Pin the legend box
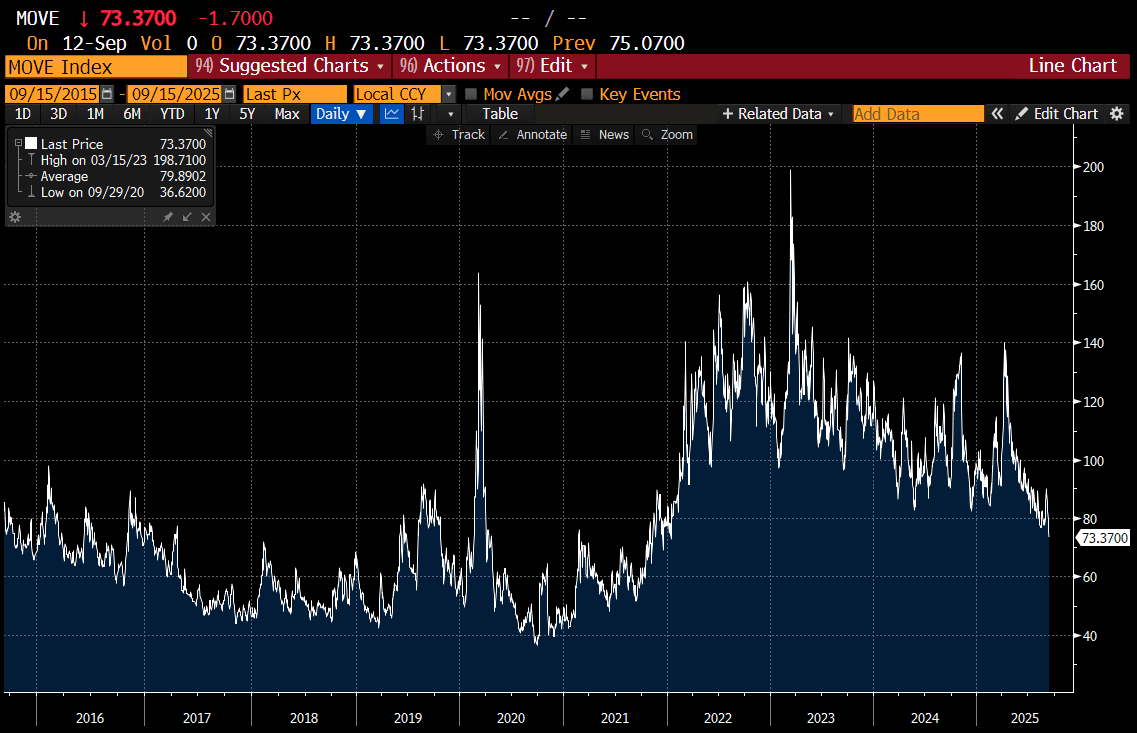 coord(168,217)
